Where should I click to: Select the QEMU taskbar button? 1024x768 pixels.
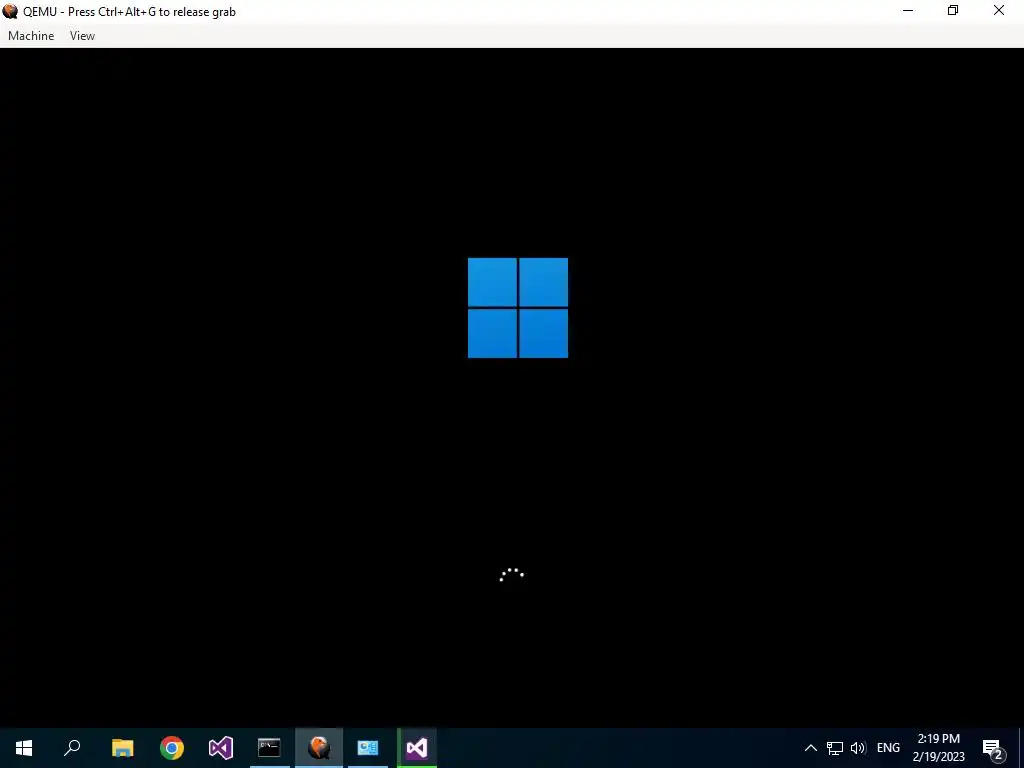click(319, 748)
